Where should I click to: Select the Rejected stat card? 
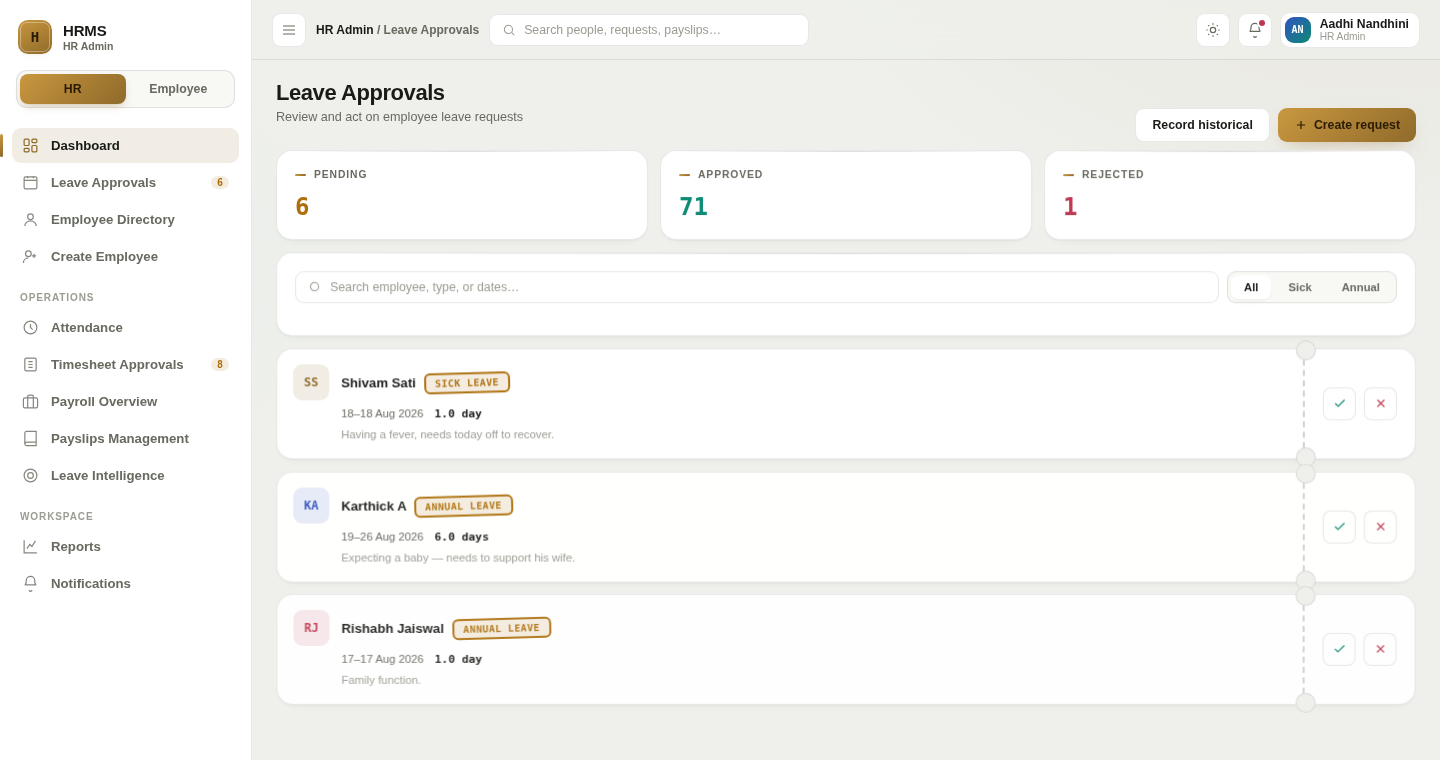pos(1230,195)
